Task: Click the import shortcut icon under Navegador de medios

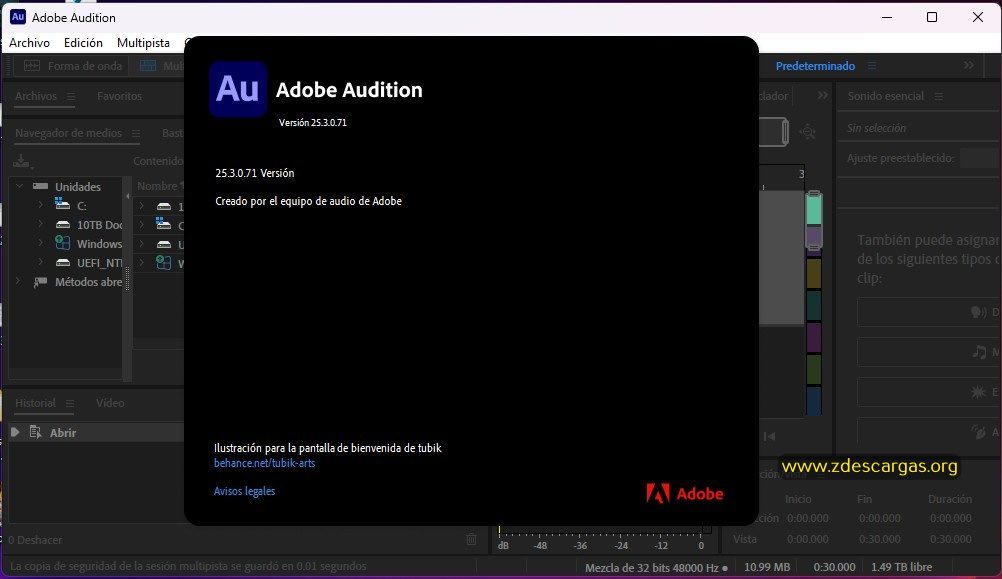Action: (22, 161)
